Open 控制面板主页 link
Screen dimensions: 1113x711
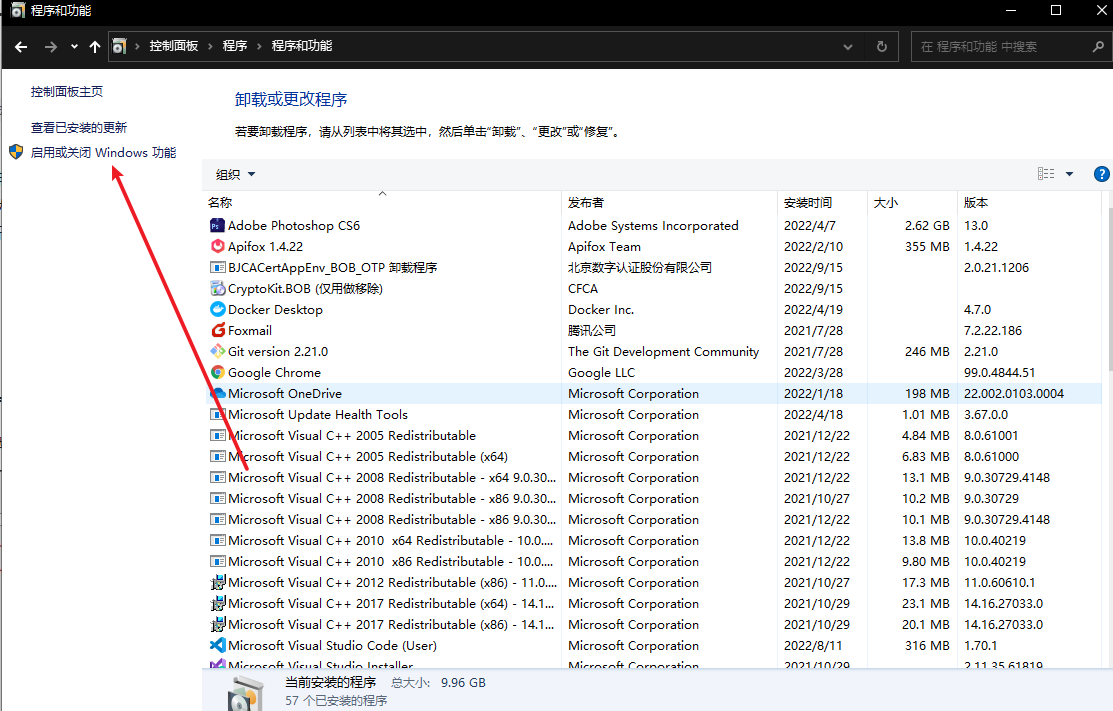tap(67, 92)
